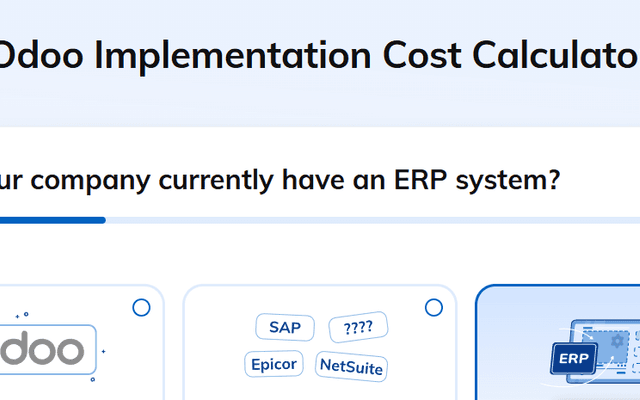The width and height of the screenshot is (640, 400).
Task: Click the unfilled part of progress bar
Action: pos(370,220)
